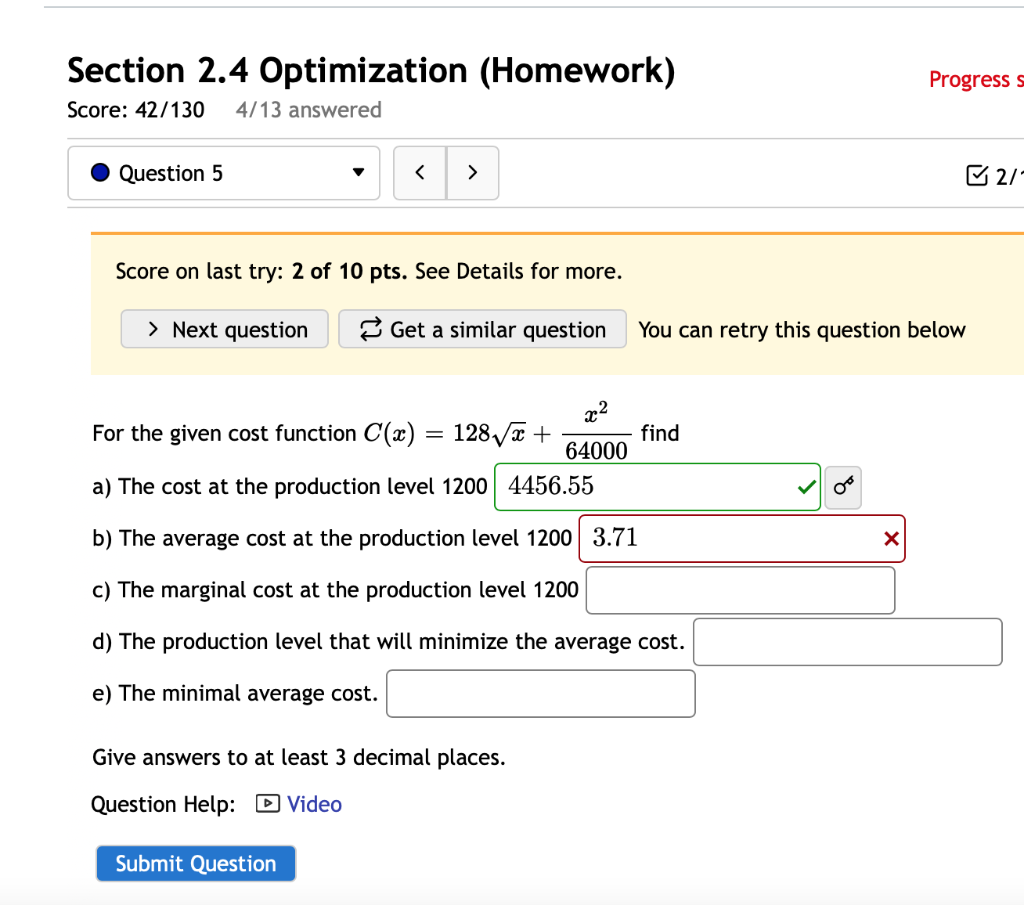Submit the question with Submit Question button

[196, 863]
